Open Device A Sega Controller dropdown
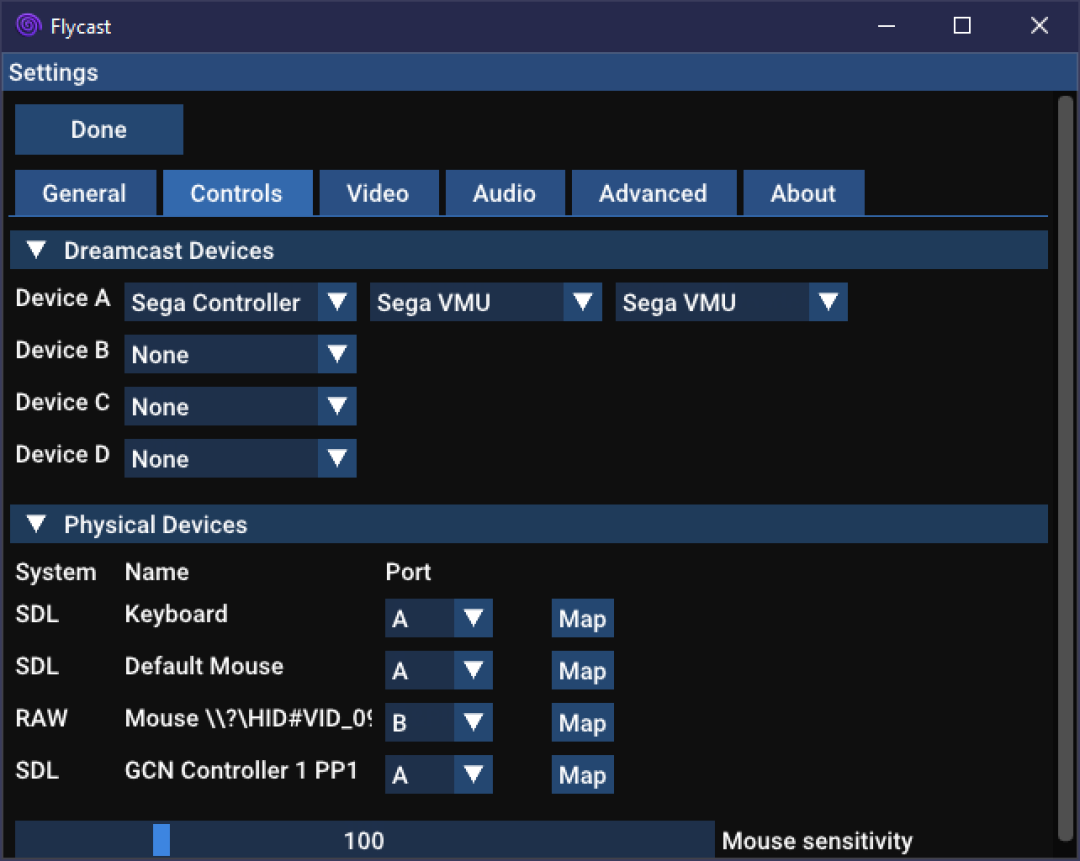 [240, 302]
